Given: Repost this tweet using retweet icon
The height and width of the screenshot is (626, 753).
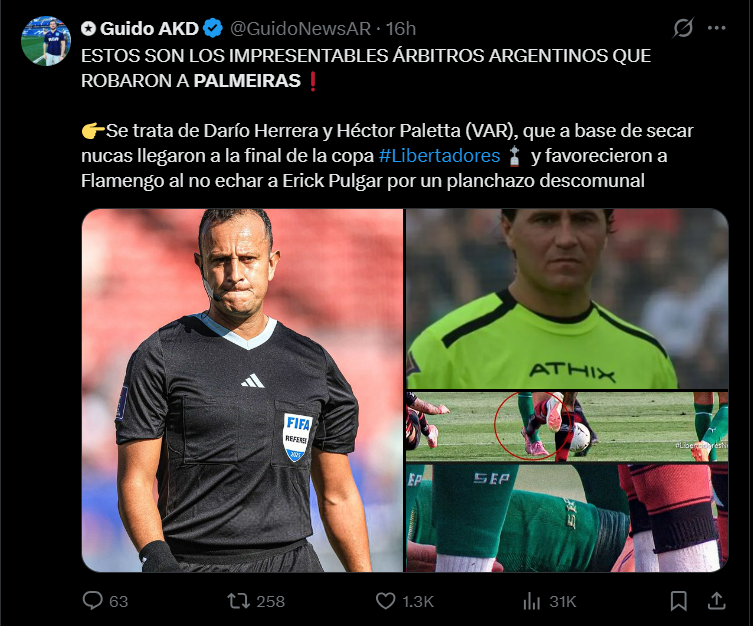Looking at the screenshot, I should 238,601.
